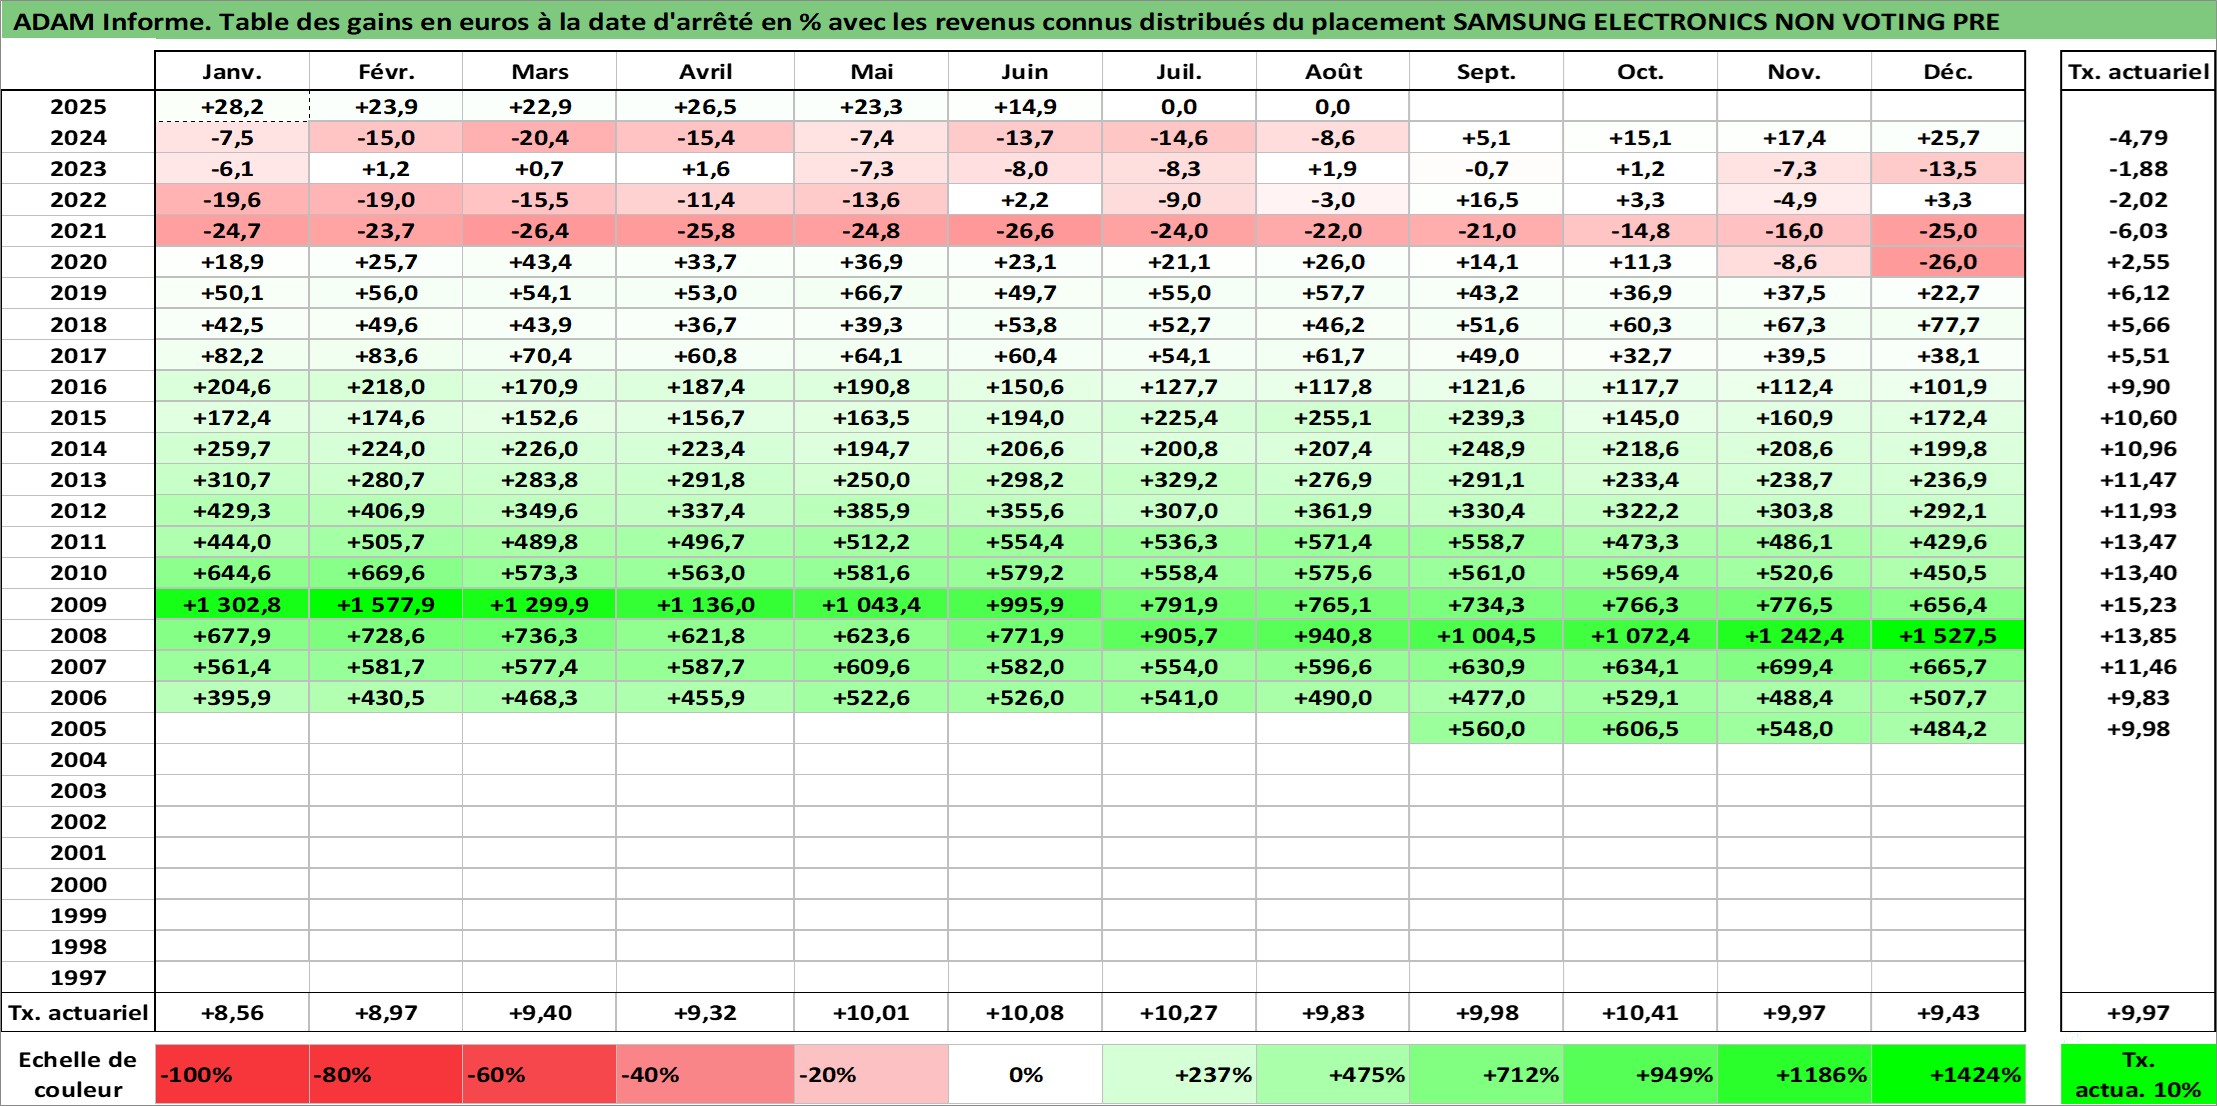Select the cell showing +644,6
This screenshot has height=1106, width=2217.
(x=232, y=573)
